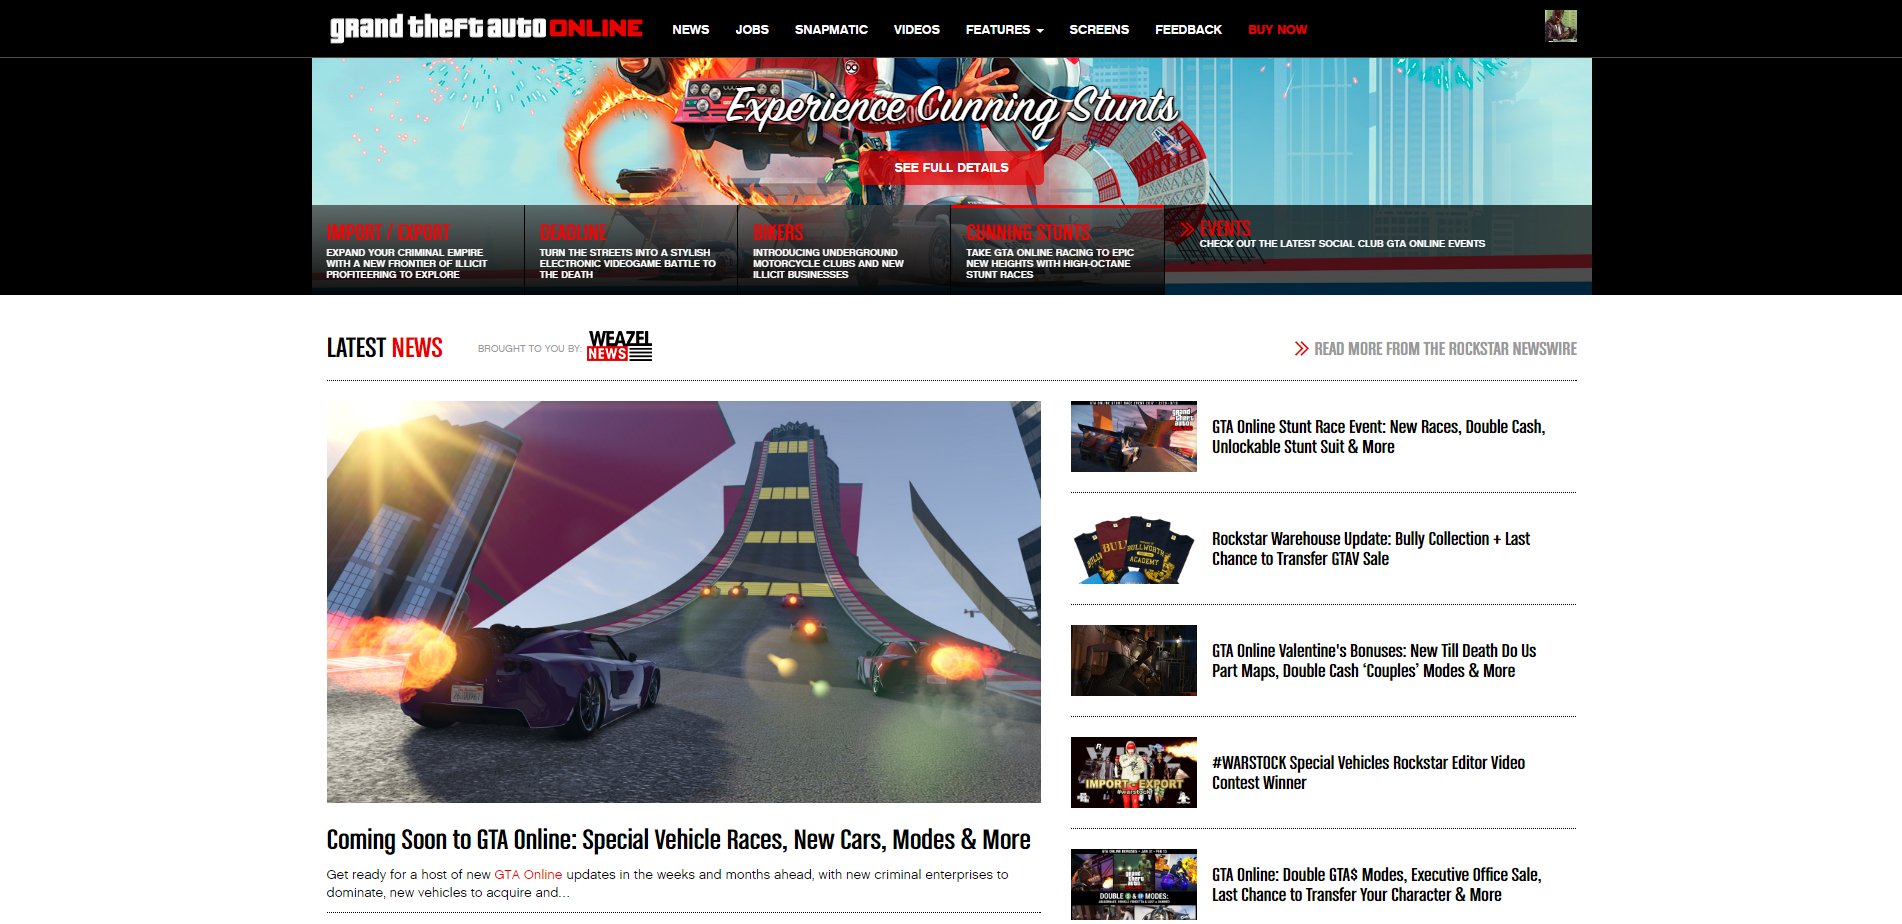1902x924 pixels.
Task: Select the Deadline banner tab
Action: (630, 249)
